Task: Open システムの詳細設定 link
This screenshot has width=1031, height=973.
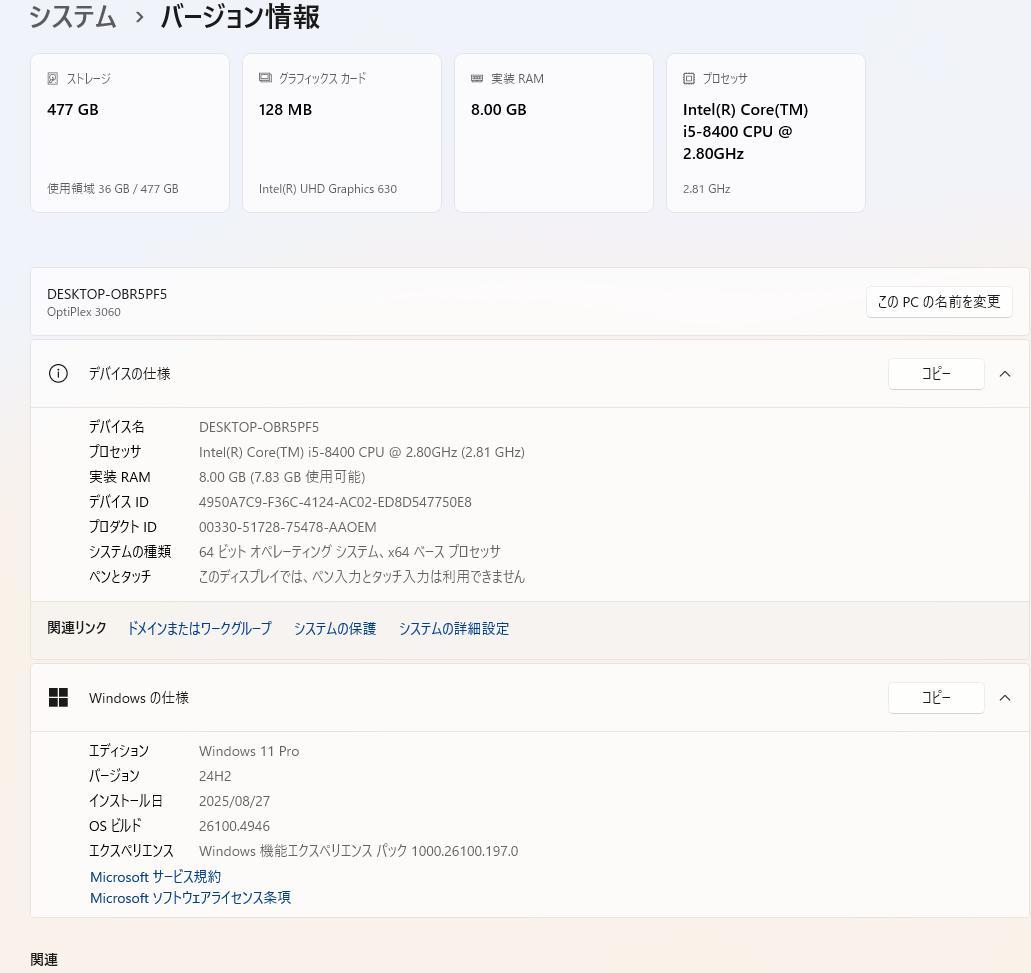Action: tap(453, 628)
